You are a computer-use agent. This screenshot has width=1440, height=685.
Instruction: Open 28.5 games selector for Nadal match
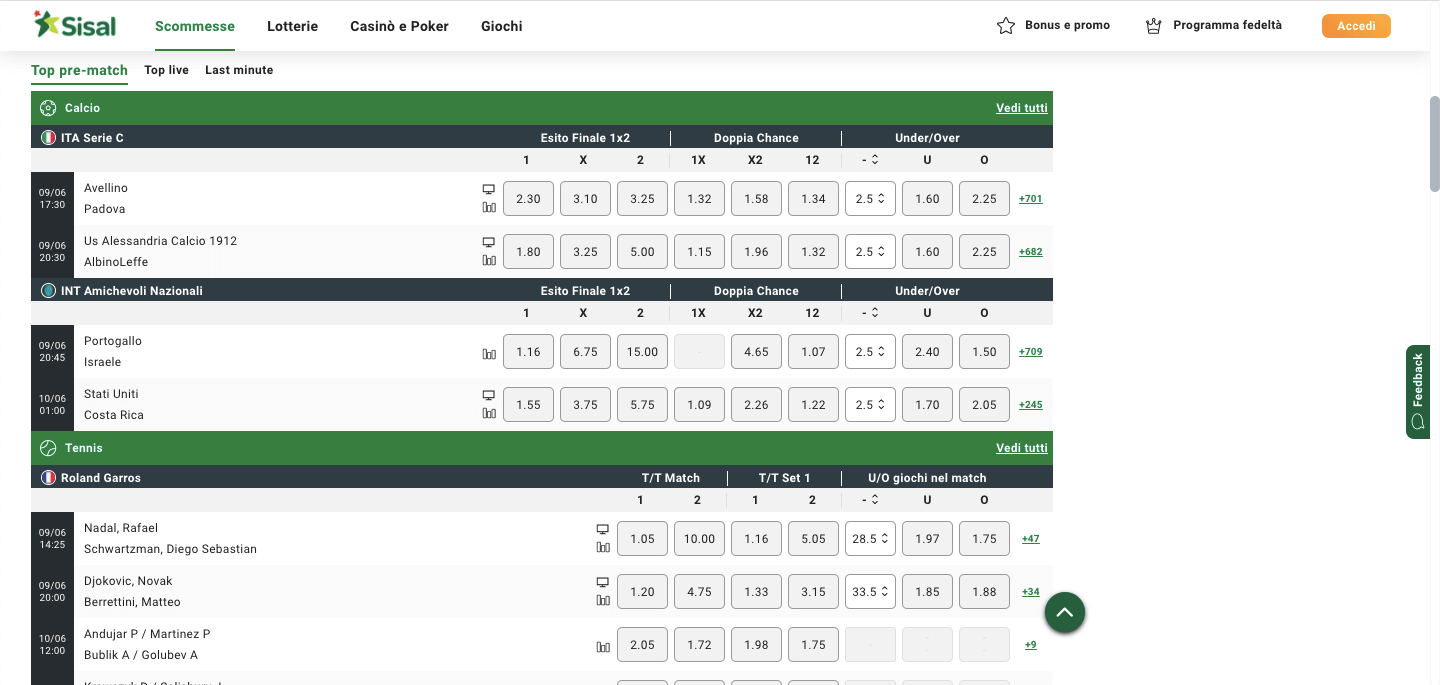click(870, 539)
